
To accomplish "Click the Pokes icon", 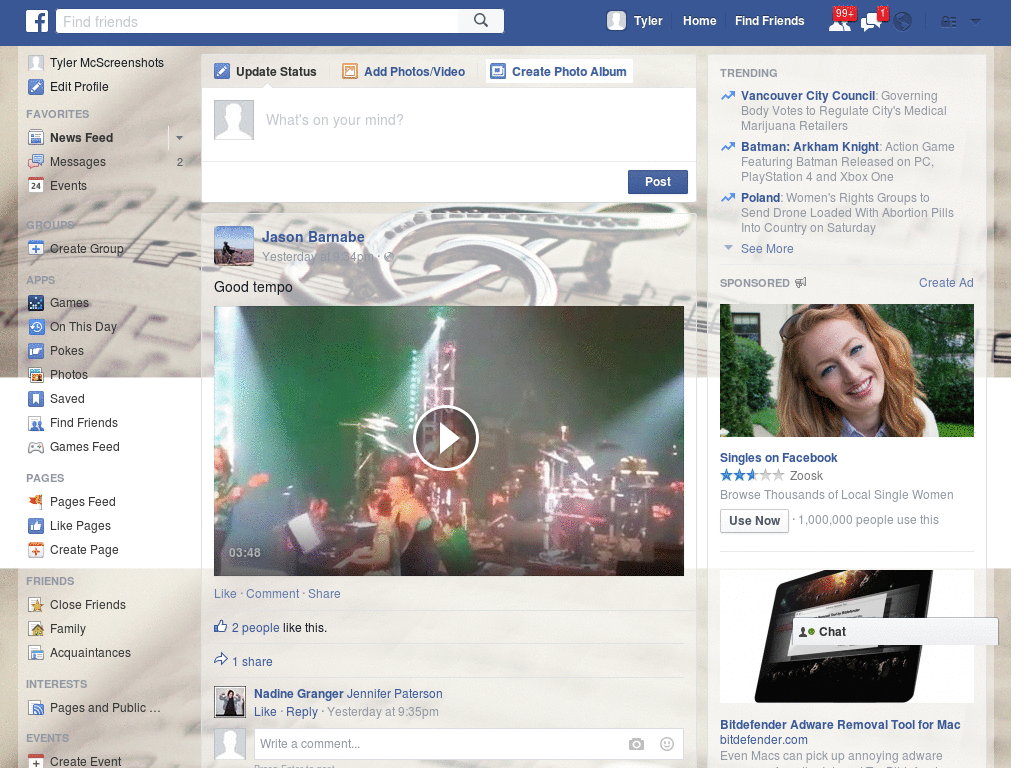I will pyautogui.click(x=36, y=351).
